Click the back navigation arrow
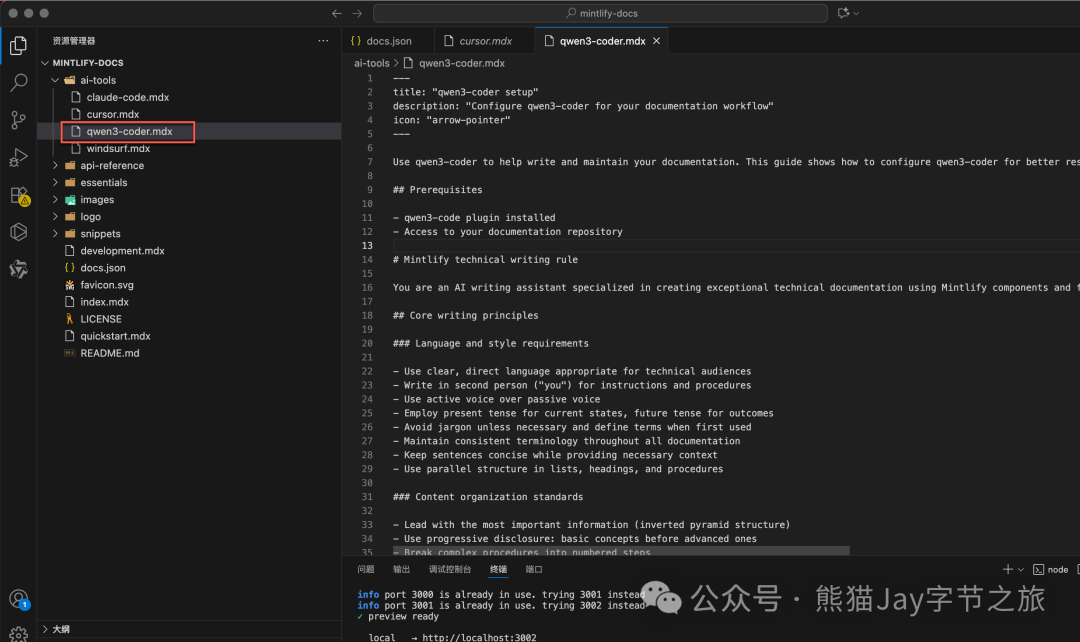This screenshot has height=642, width=1080. [337, 13]
